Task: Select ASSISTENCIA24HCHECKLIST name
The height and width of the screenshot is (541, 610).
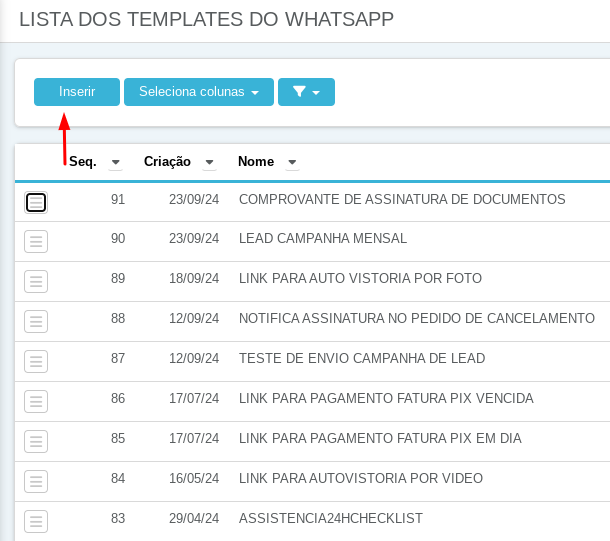Action: 331,518
